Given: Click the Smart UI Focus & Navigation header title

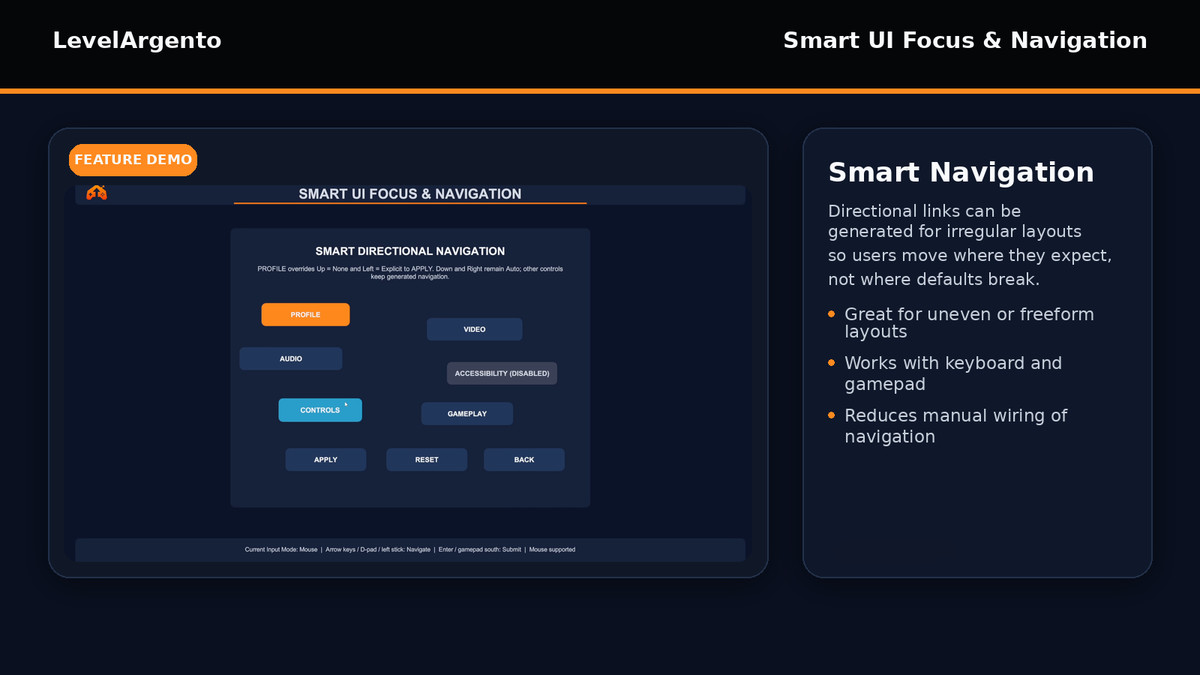Looking at the screenshot, I should (x=965, y=40).
